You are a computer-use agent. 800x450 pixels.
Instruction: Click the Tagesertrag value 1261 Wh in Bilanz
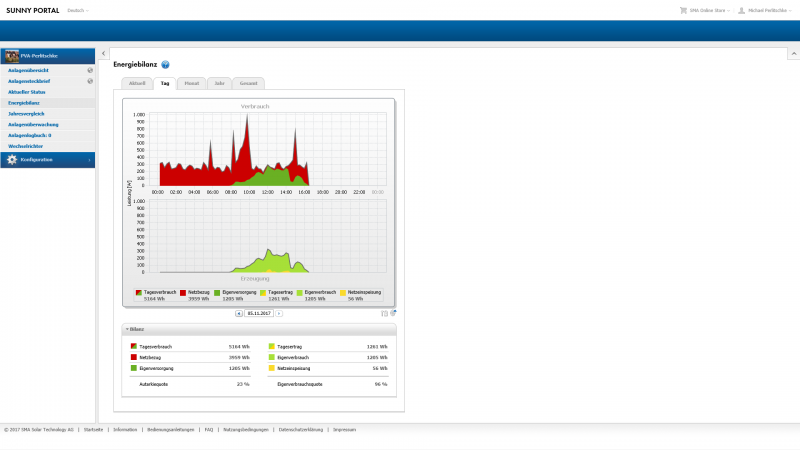point(377,346)
